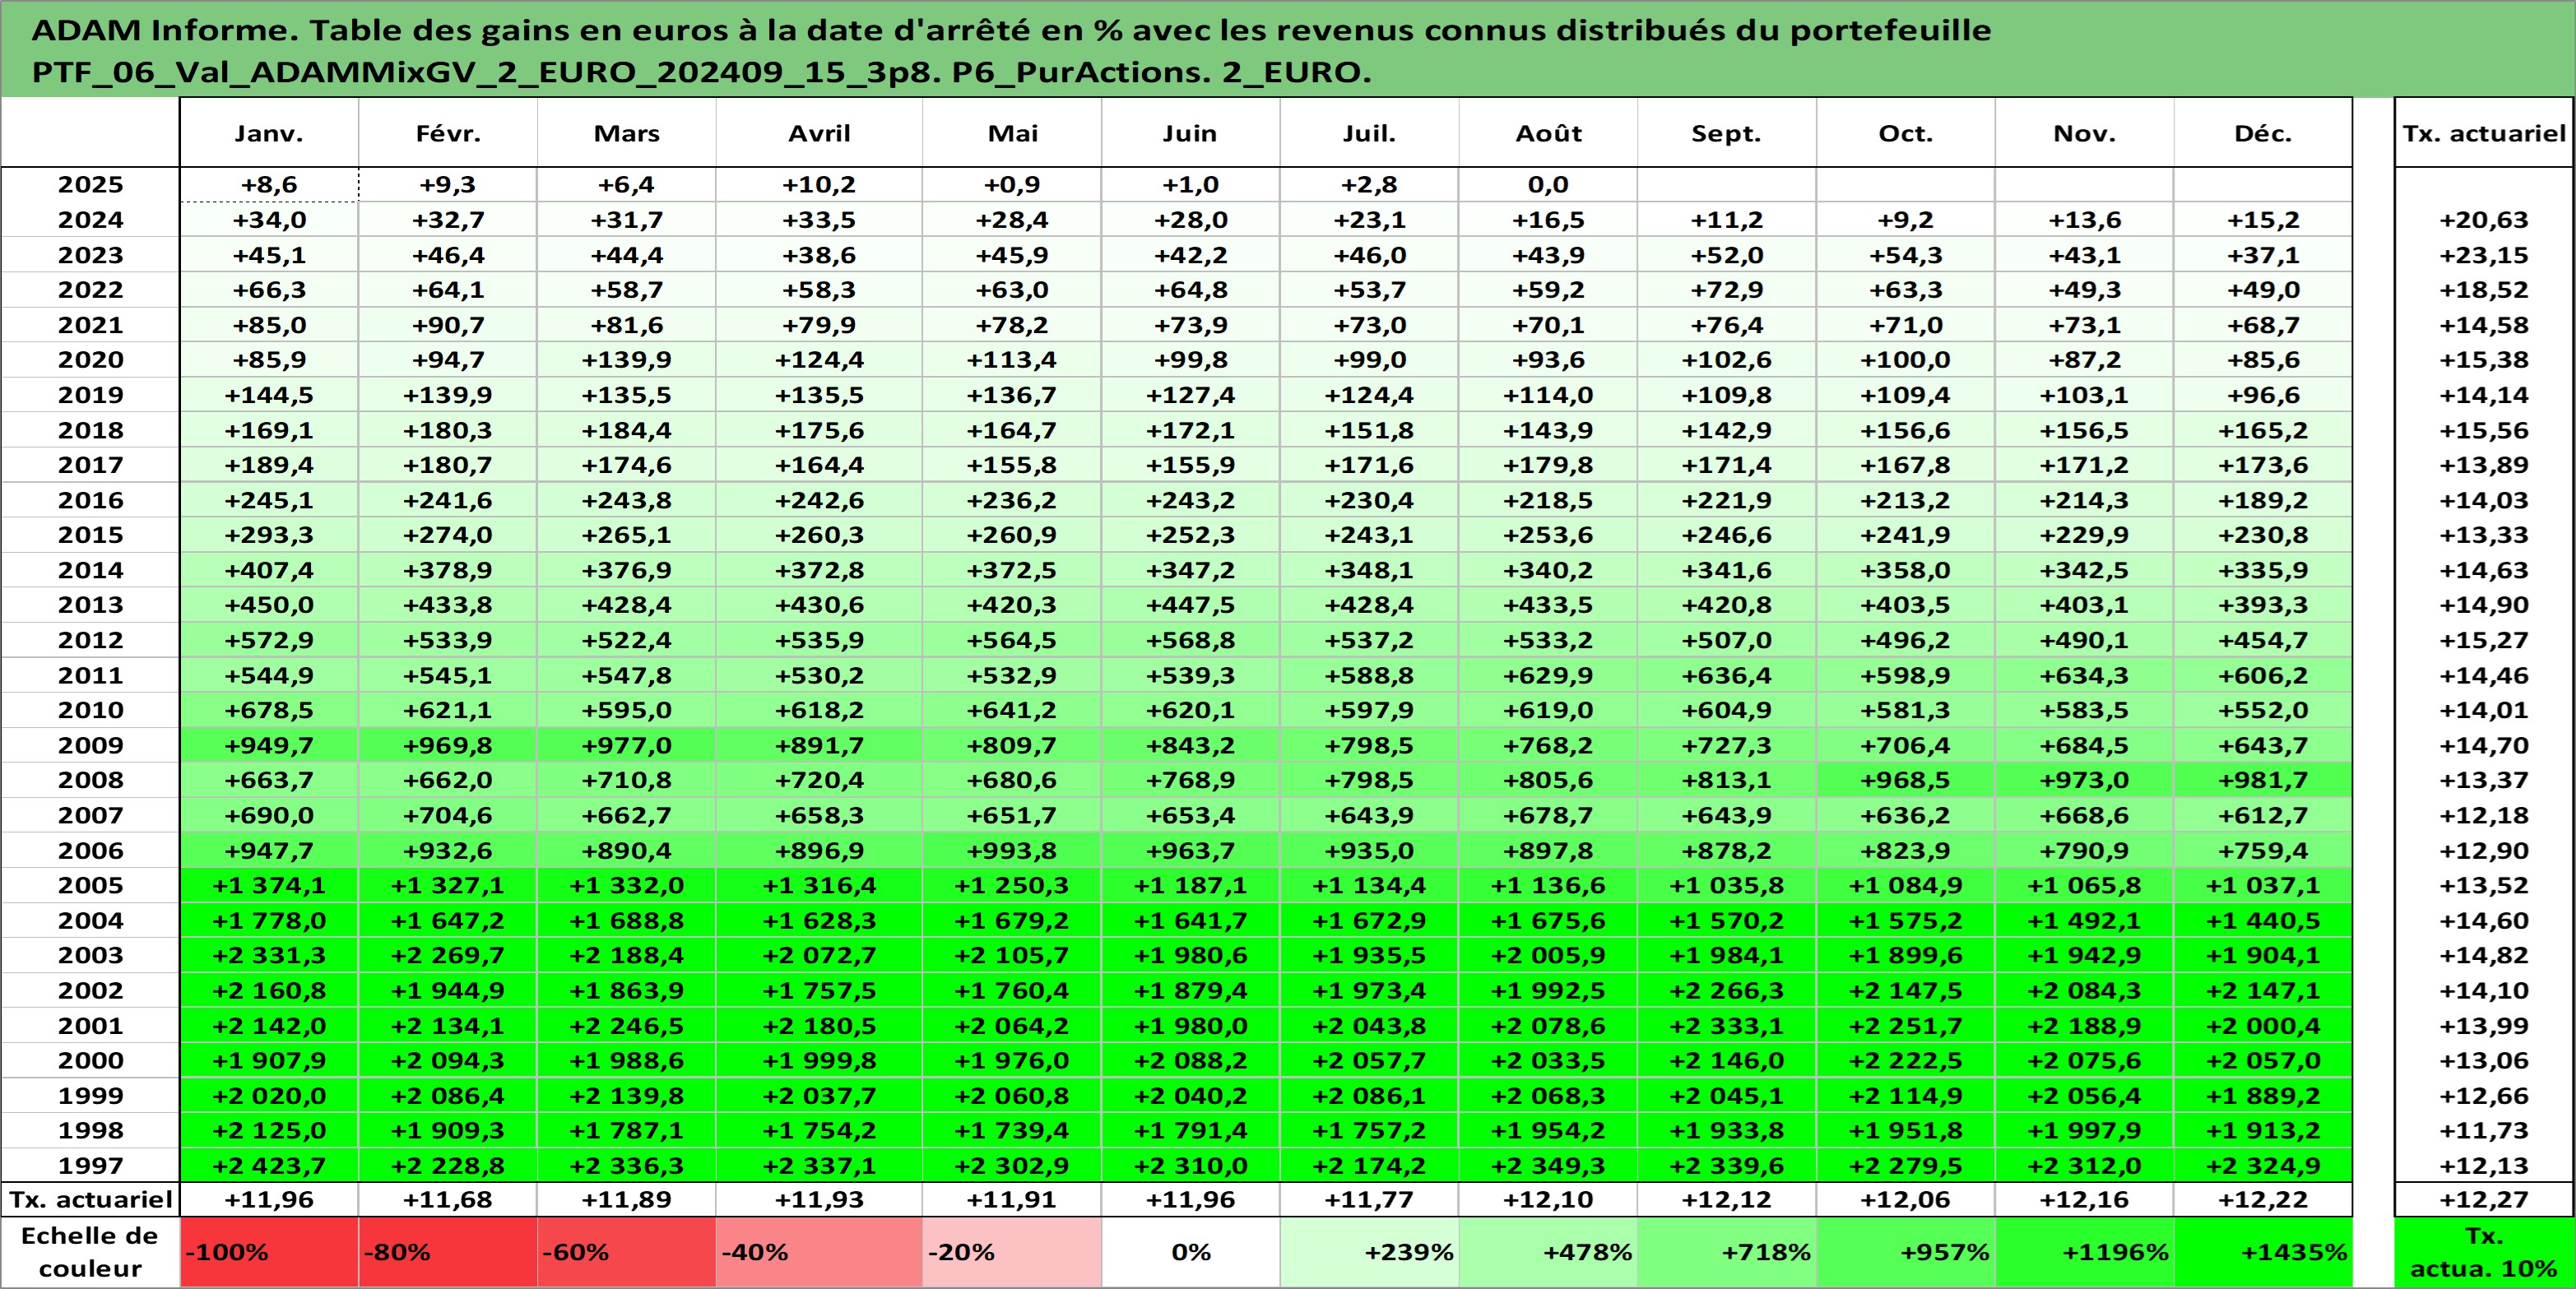
Task: Select the +981,7 cell in 2008
Action: [2263, 780]
